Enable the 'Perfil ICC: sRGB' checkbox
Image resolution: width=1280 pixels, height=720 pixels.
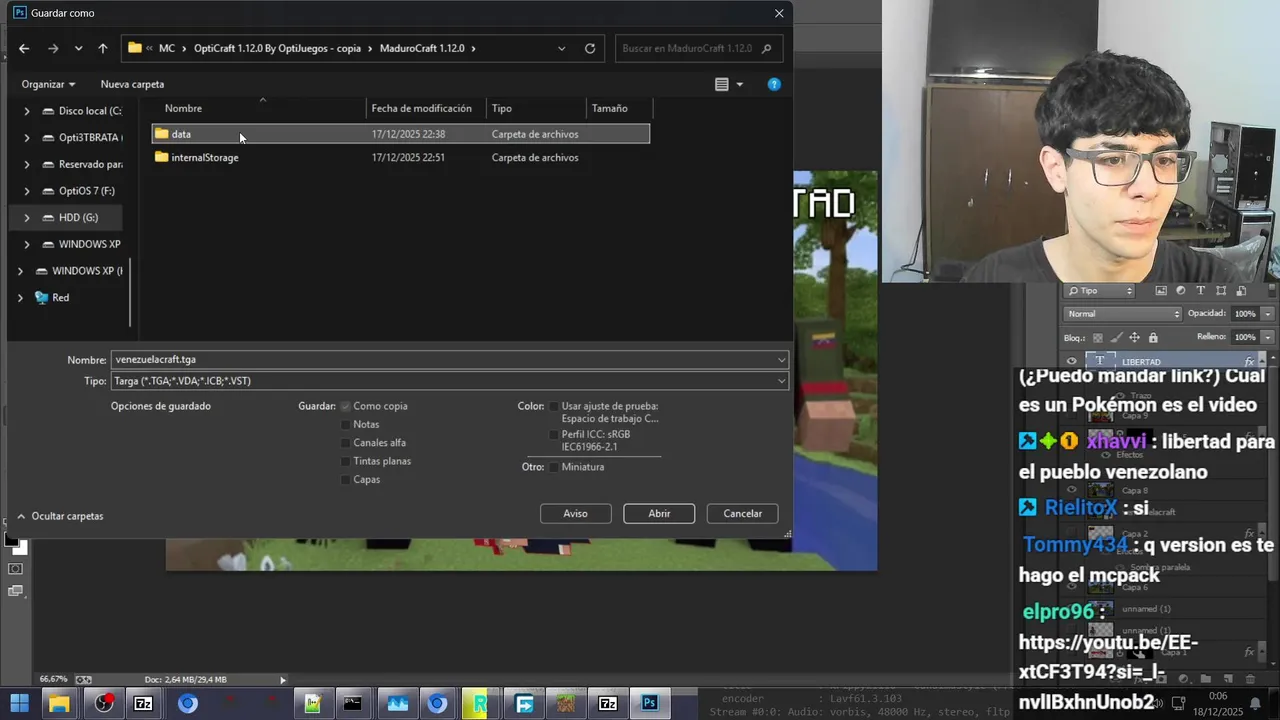click(554, 435)
